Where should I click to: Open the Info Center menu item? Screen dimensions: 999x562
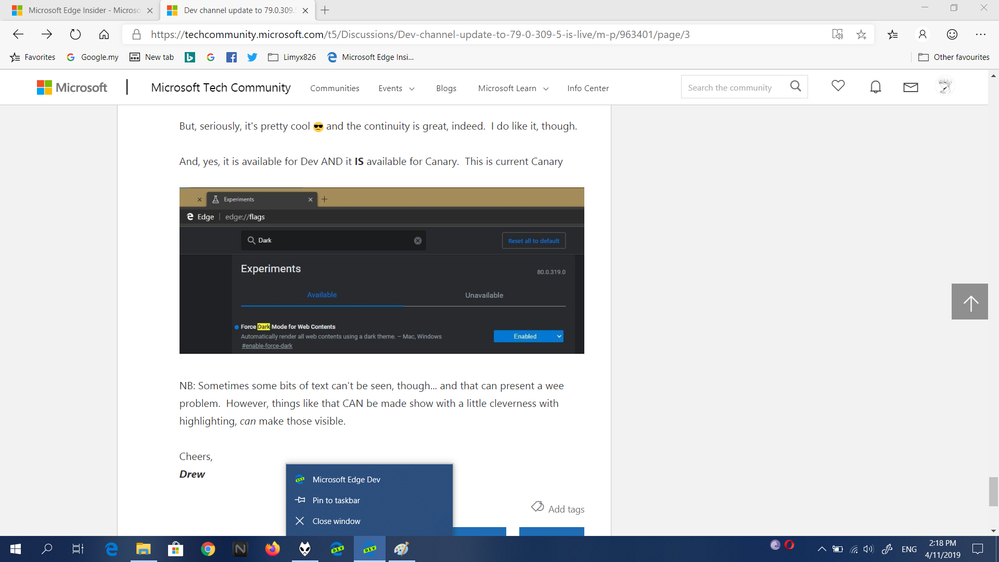[588, 88]
